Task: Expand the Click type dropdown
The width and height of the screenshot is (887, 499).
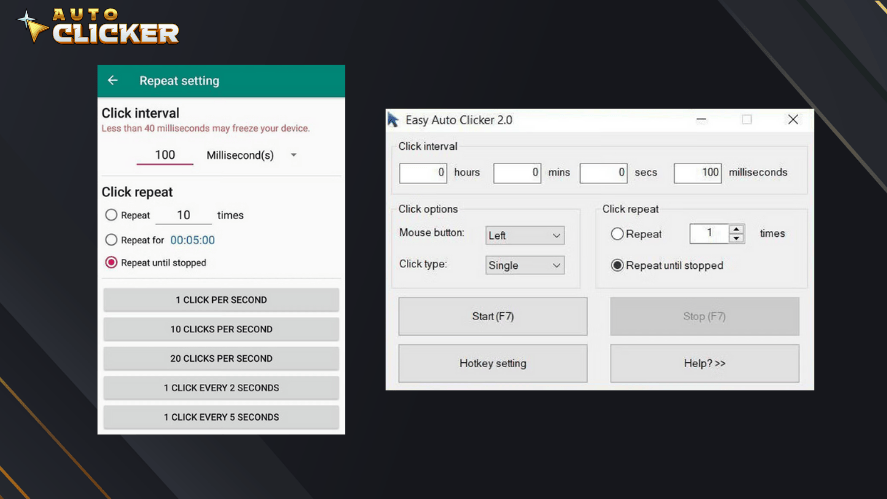Action: 525,265
